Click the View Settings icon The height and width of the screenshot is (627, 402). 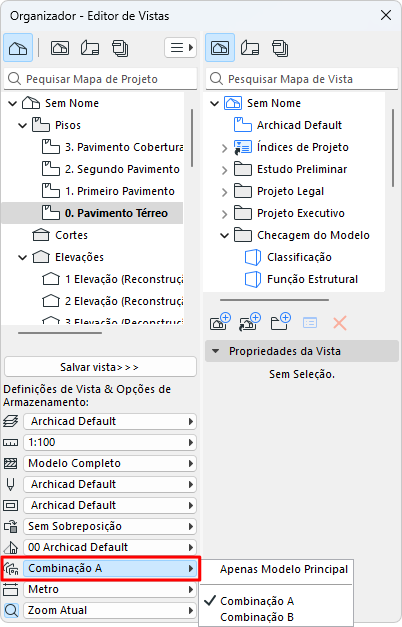click(310, 323)
